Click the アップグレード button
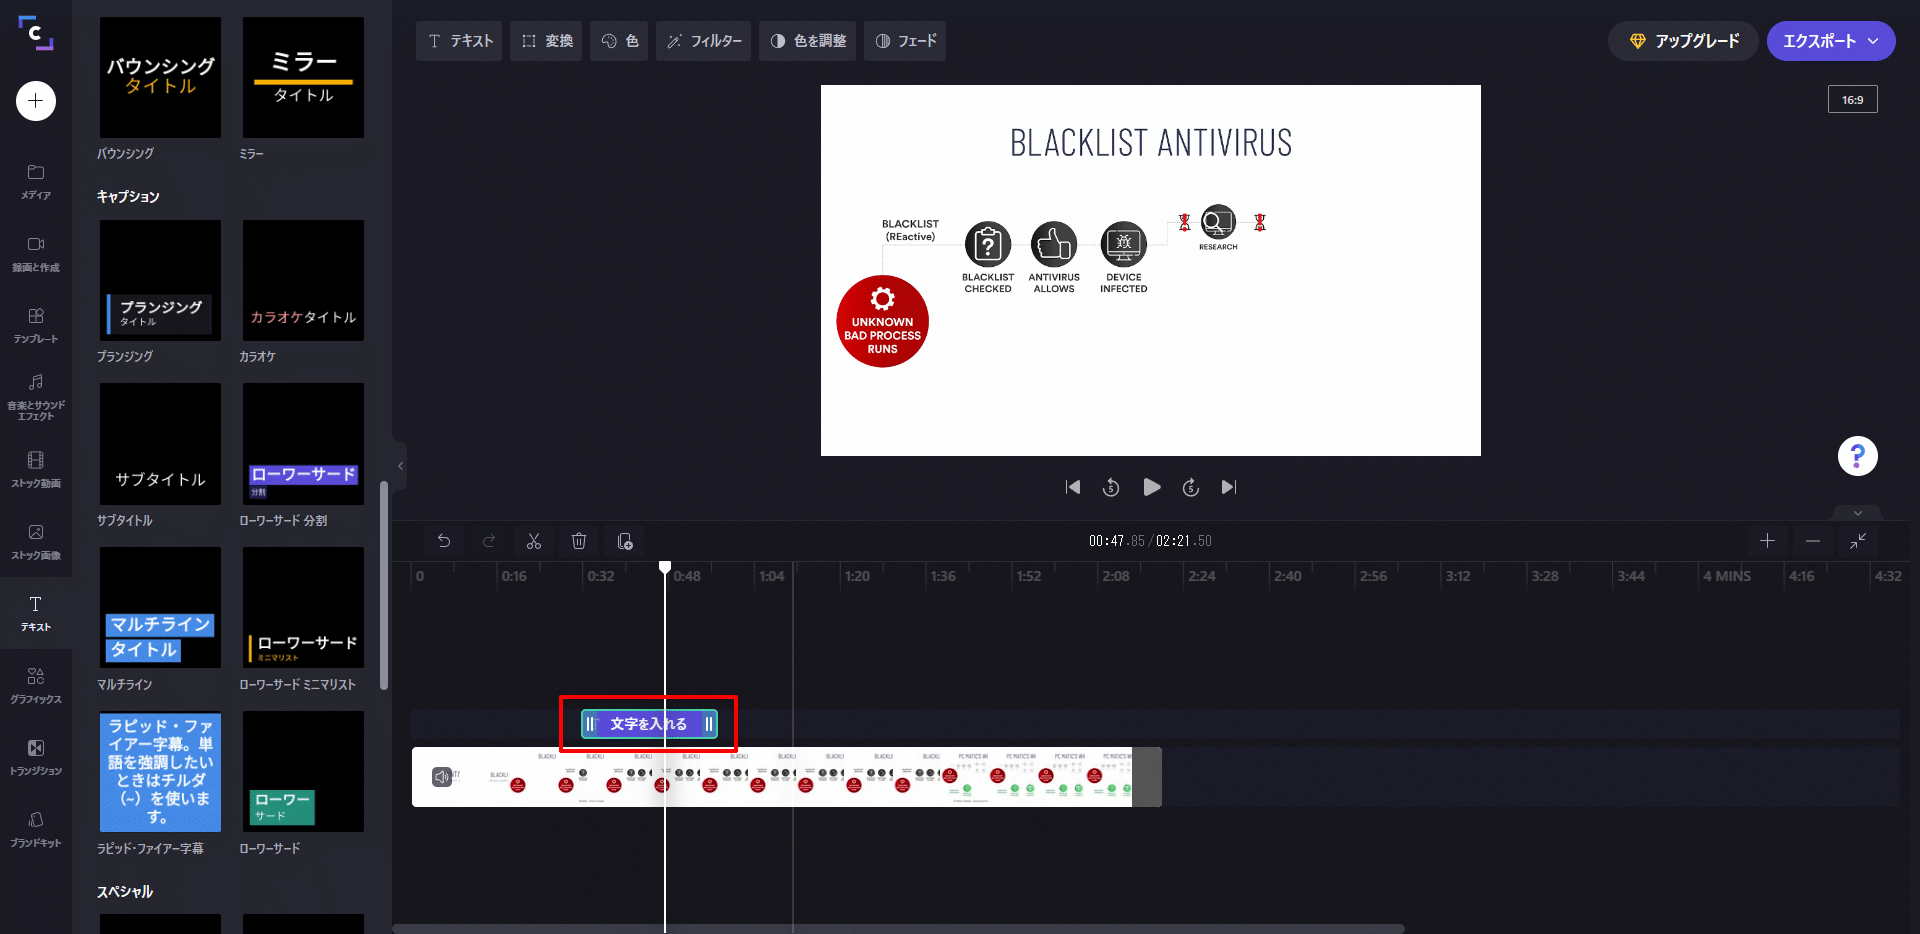Screen dimensions: 1920x934 click(x=1683, y=41)
